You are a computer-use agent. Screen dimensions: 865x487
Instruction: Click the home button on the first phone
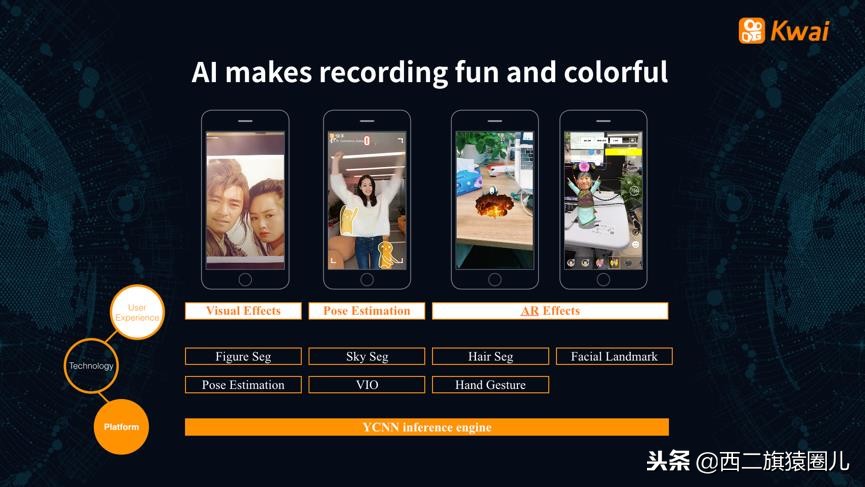(x=245, y=279)
